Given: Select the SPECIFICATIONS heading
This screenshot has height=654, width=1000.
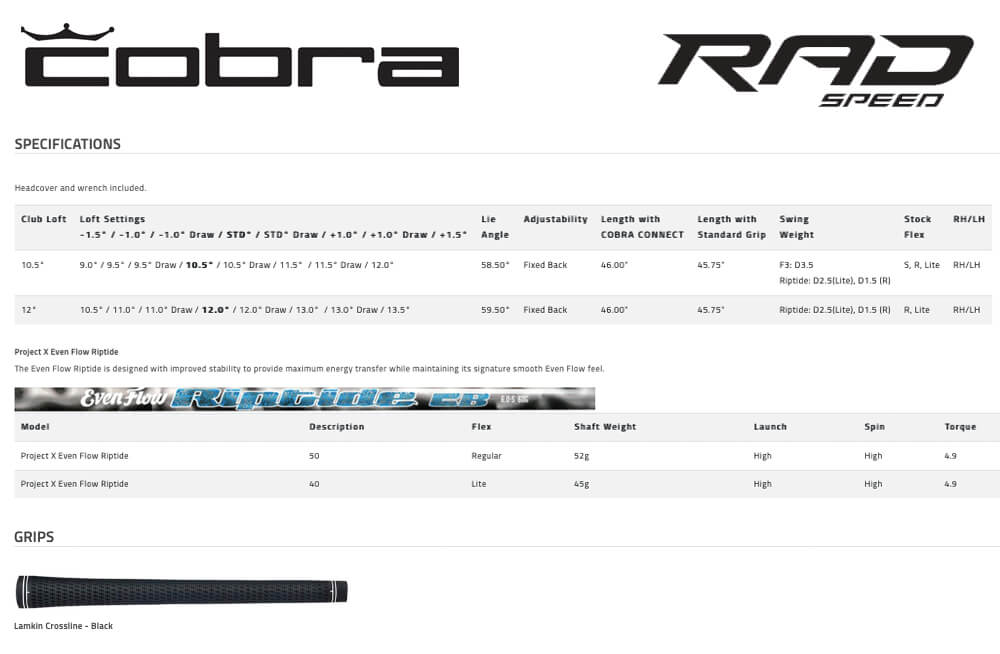Looking at the screenshot, I should 68,144.
